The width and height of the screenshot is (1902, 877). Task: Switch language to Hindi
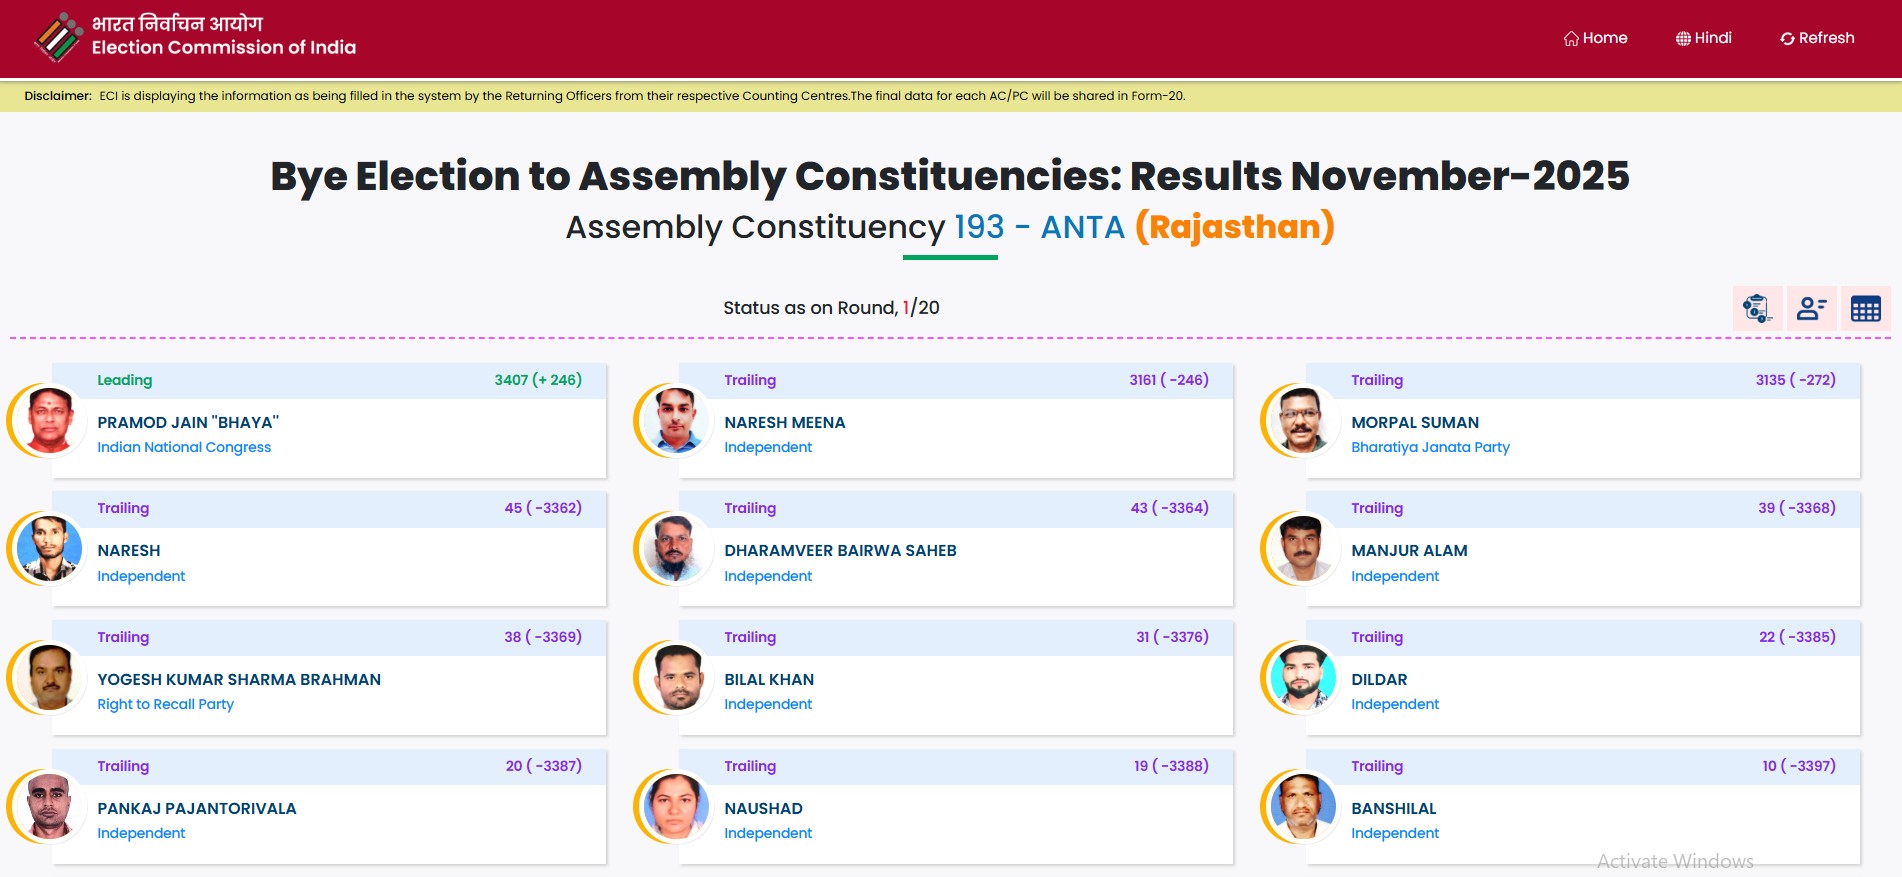pyautogui.click(x=1712, y=38)
